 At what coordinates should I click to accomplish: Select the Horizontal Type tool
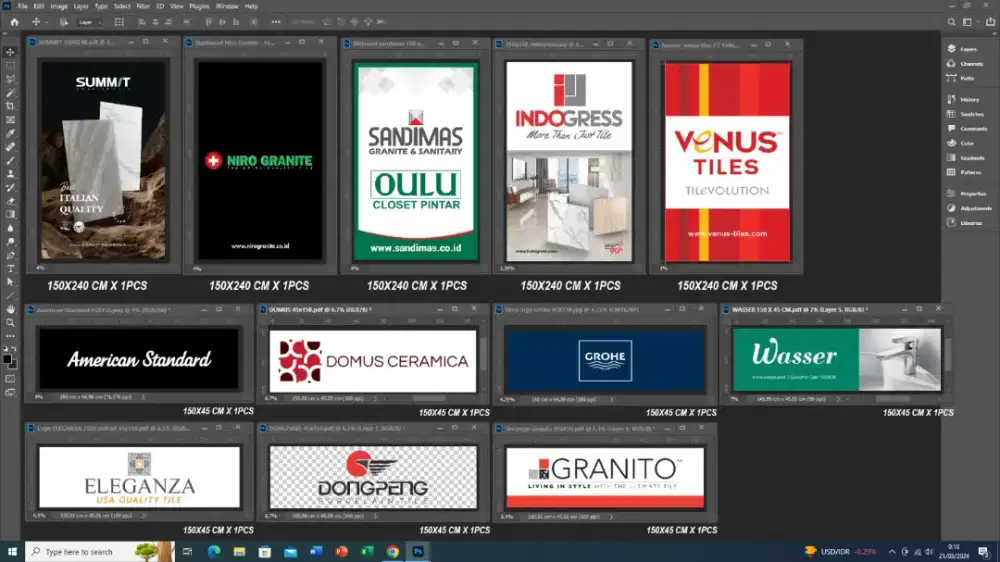(x=10, y=269)
